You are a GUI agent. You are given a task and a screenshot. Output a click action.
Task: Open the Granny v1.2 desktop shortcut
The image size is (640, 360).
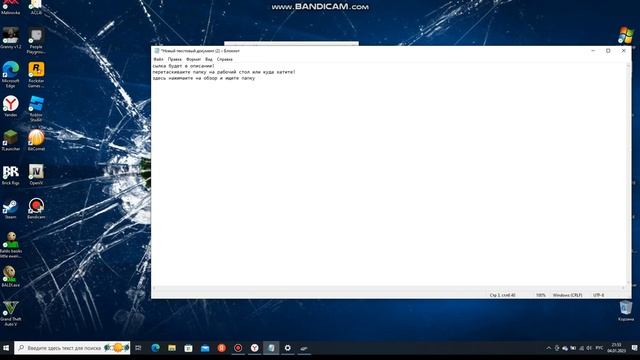tap(11, 38)
